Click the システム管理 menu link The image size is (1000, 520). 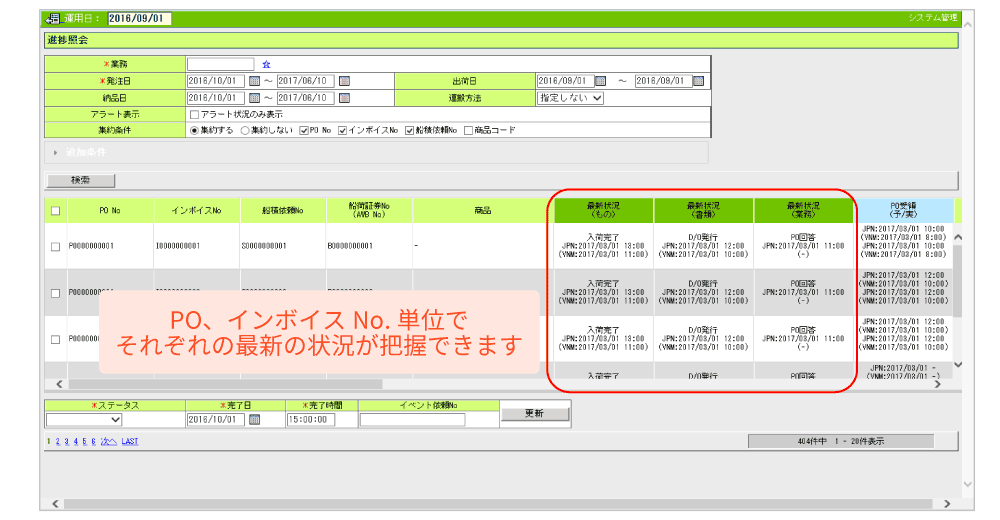coord(932,18)
